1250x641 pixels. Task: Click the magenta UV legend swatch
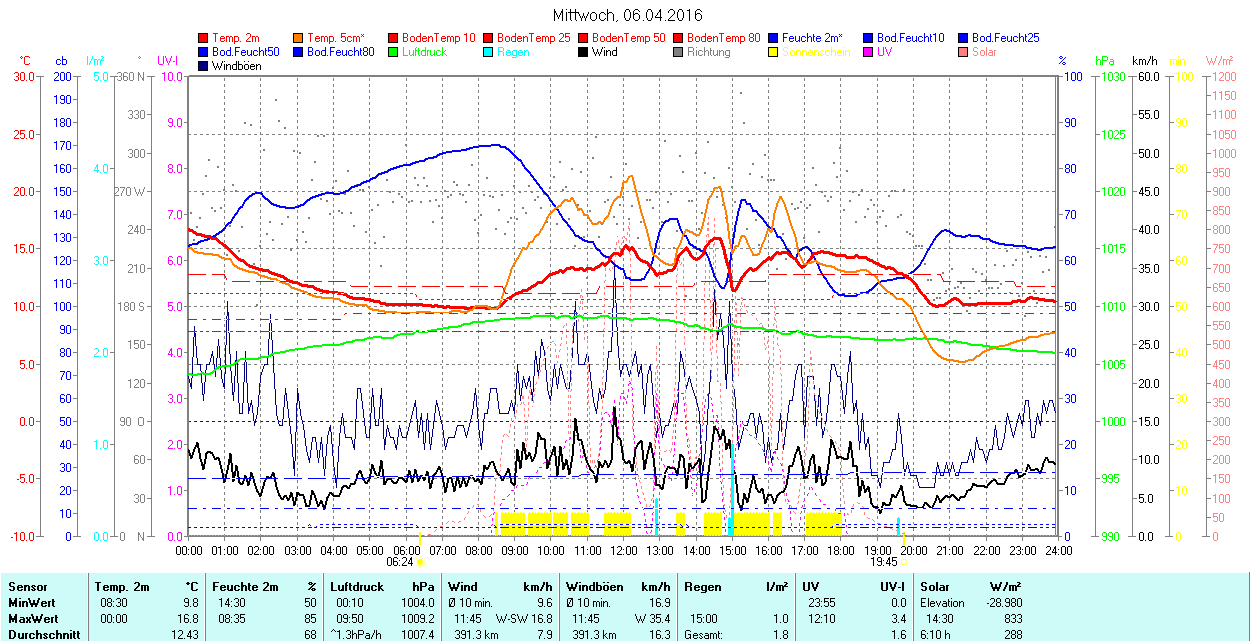click(867, 52)
